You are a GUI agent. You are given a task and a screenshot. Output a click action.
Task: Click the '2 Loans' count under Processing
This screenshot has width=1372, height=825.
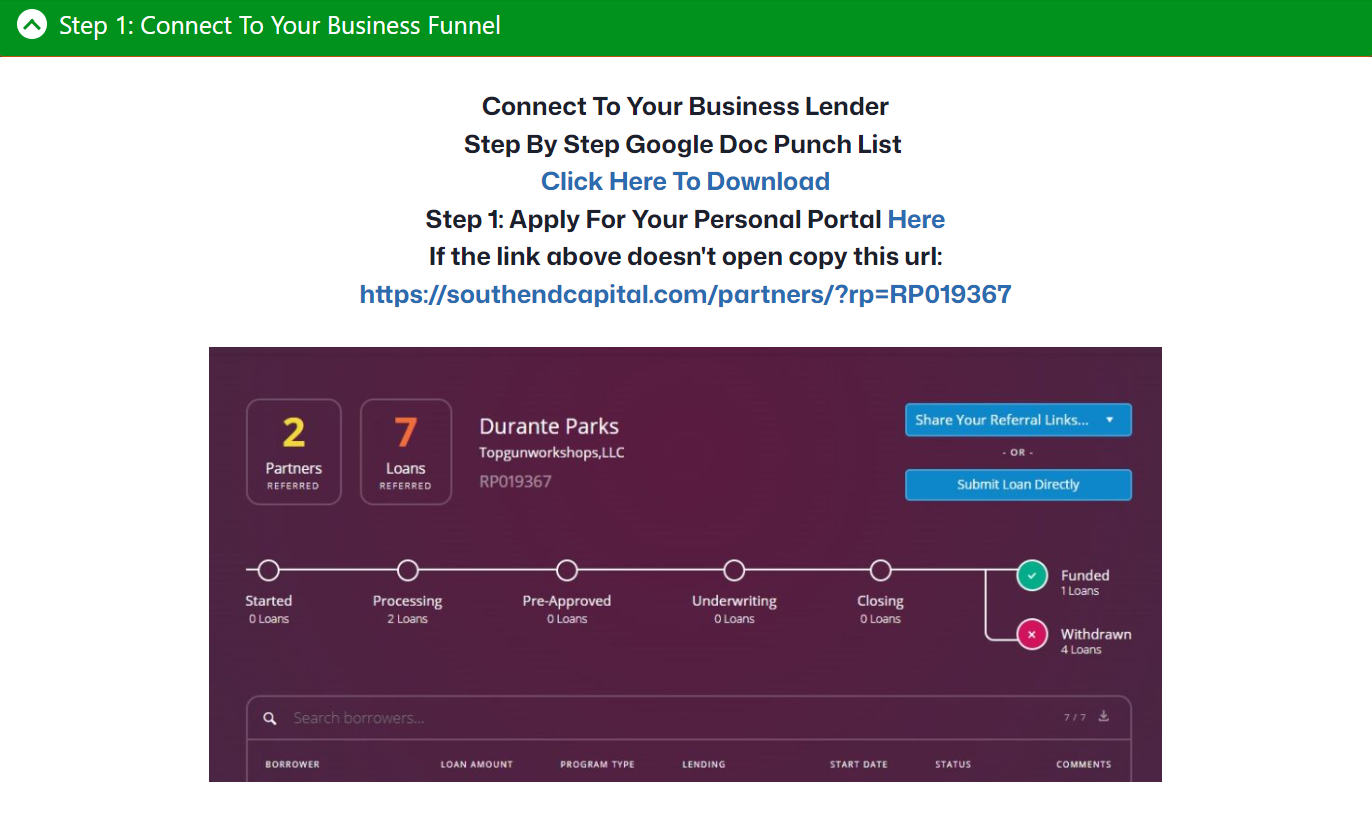pyautogui.click(x=407, y=619)
